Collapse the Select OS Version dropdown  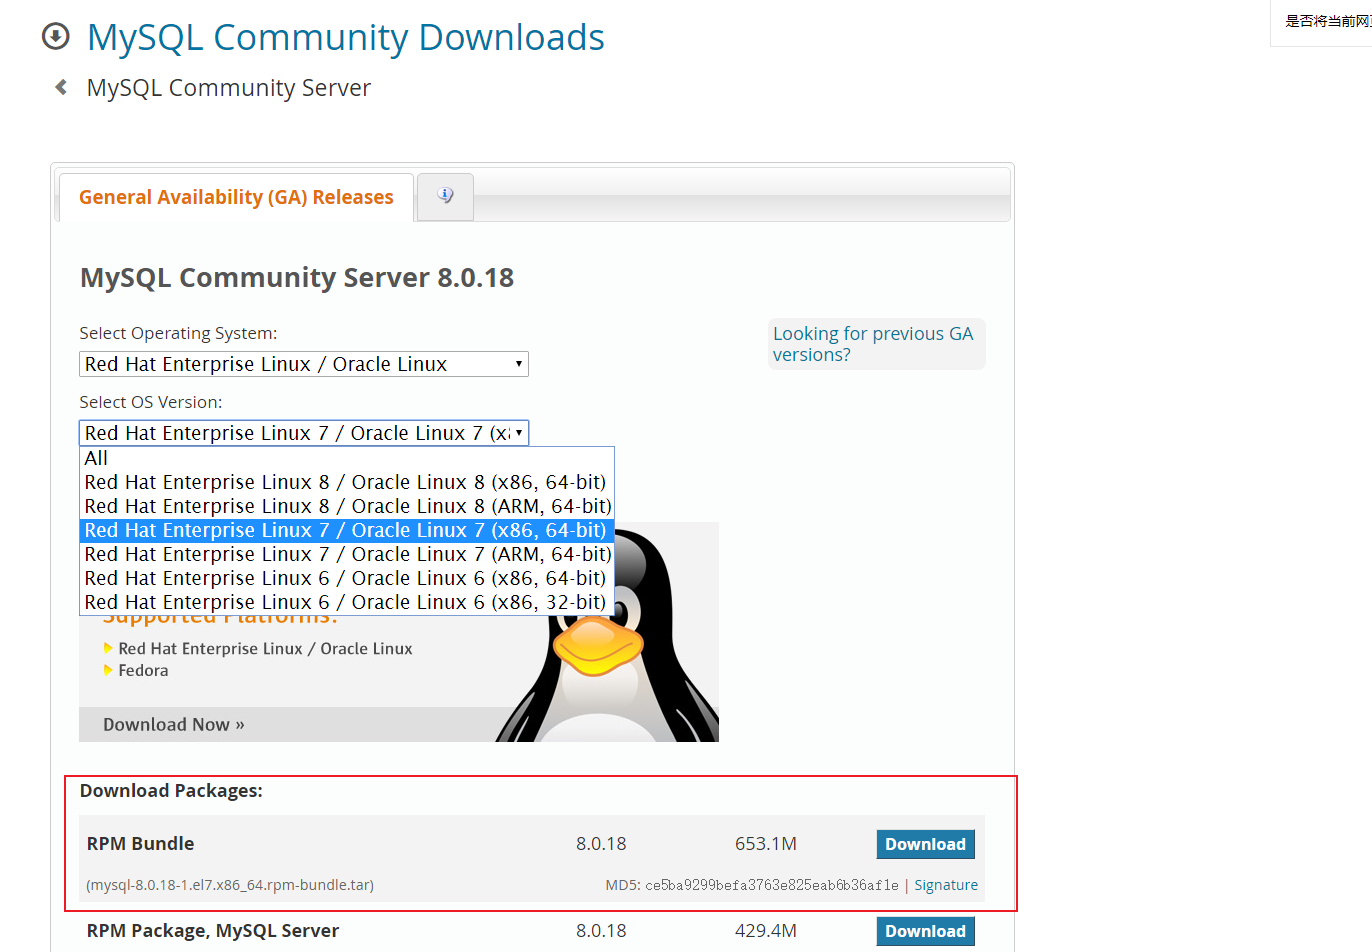(304, 433)
